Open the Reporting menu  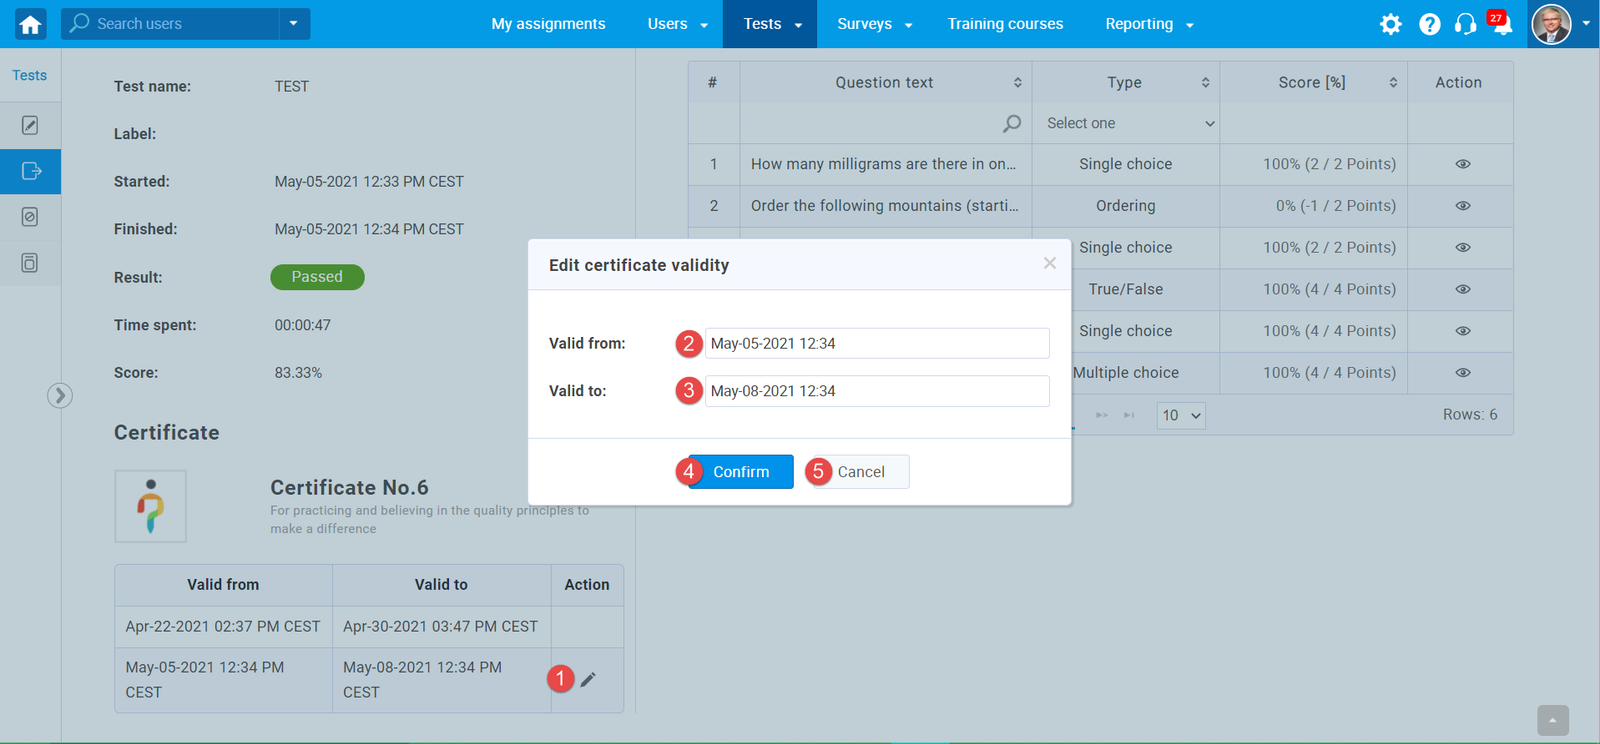coord(1148,24)
